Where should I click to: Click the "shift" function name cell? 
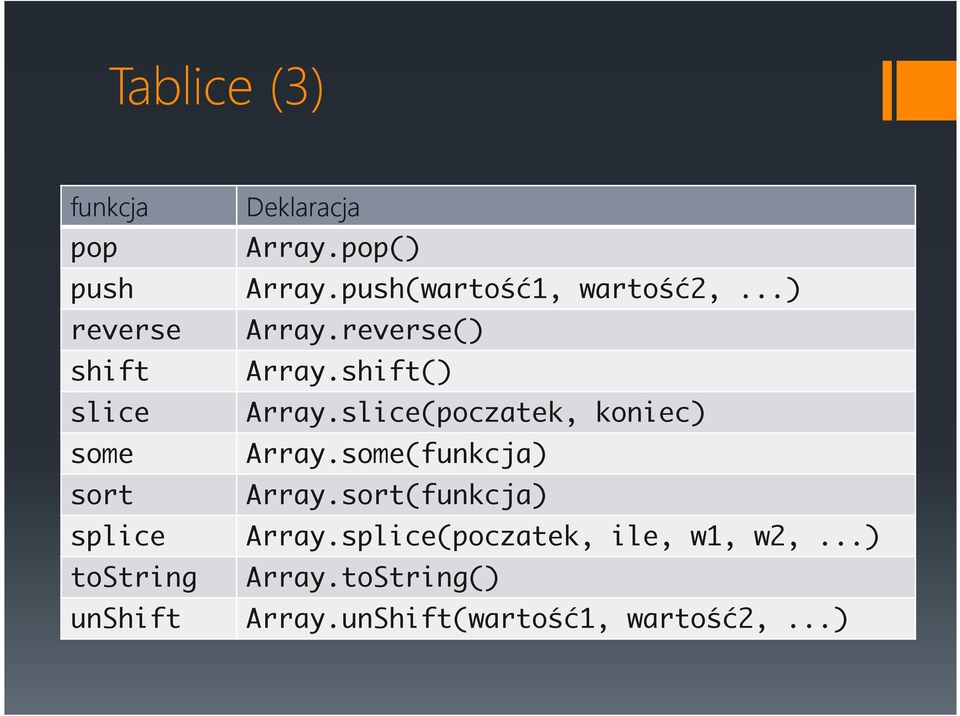(149, 371)
